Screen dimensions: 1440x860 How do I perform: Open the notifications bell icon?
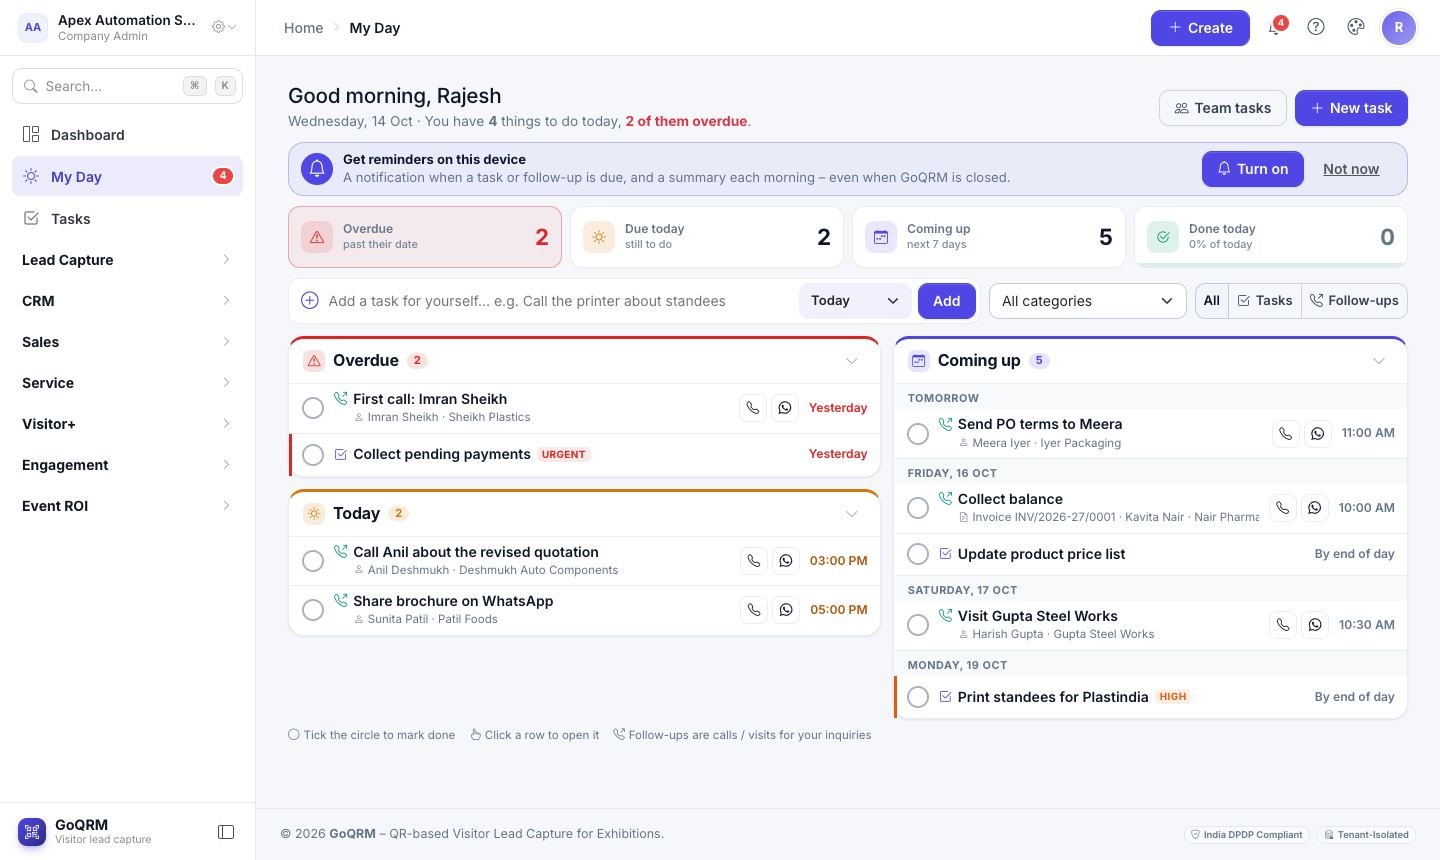(1274, 28)
